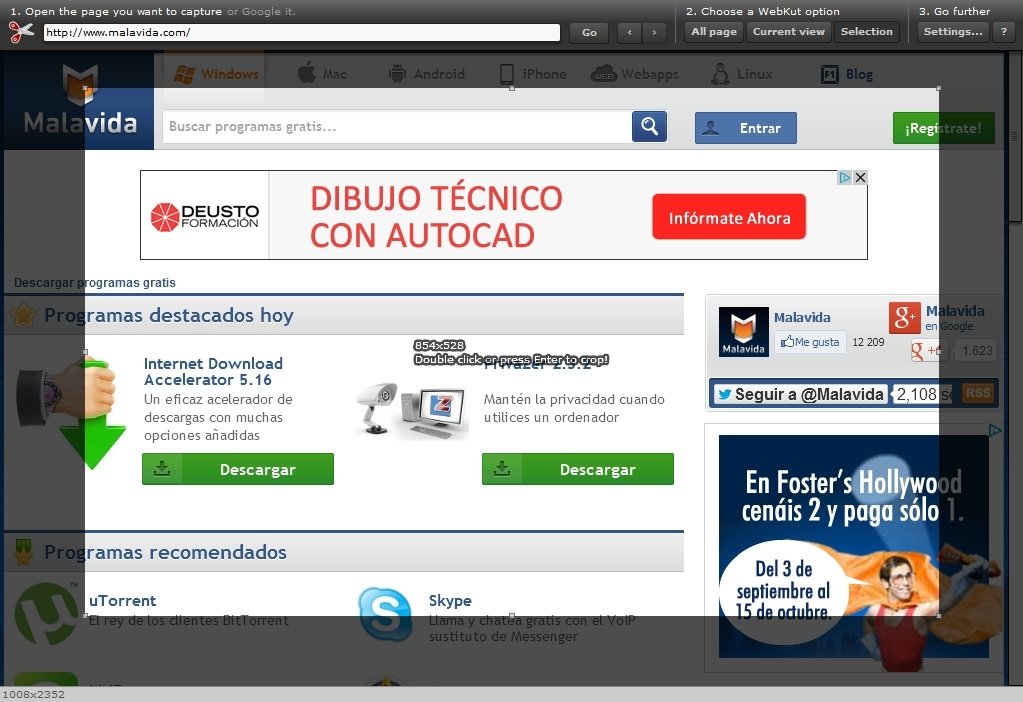Open the Blog tab

coord(847,74)
